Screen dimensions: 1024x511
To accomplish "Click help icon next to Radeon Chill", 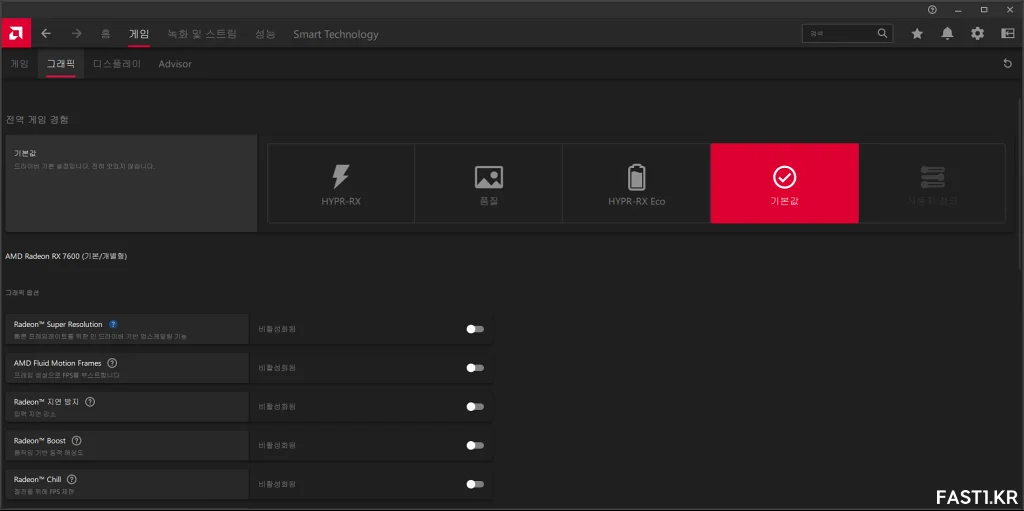I will click(x=72, y=480).
